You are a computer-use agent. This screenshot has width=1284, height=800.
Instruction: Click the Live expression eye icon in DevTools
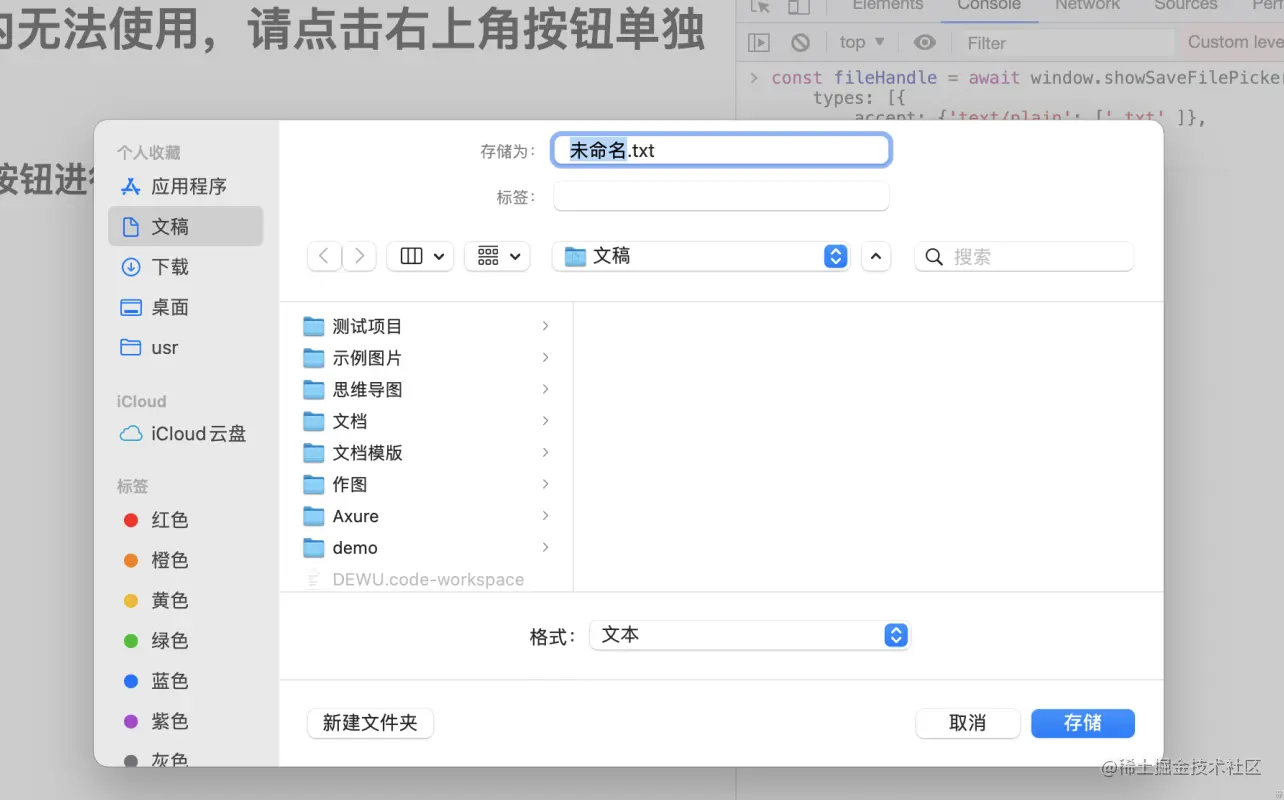[x=923, y=42]
